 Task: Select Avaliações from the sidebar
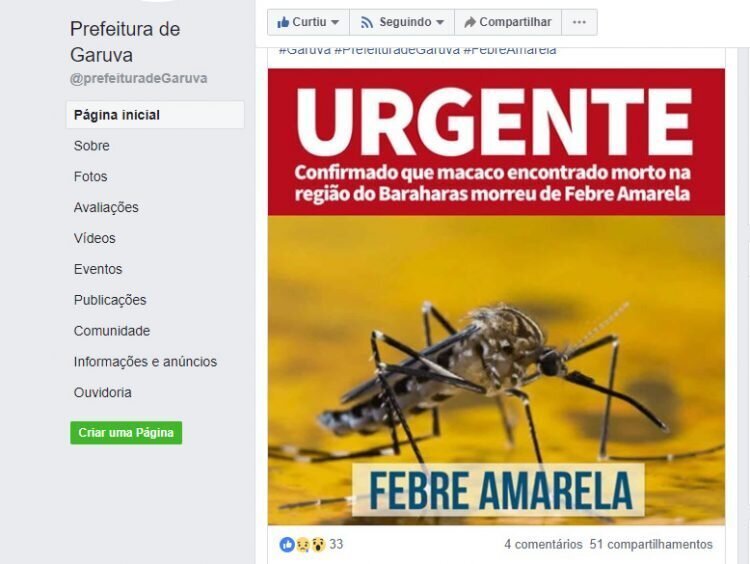click(x=106, y=207)
